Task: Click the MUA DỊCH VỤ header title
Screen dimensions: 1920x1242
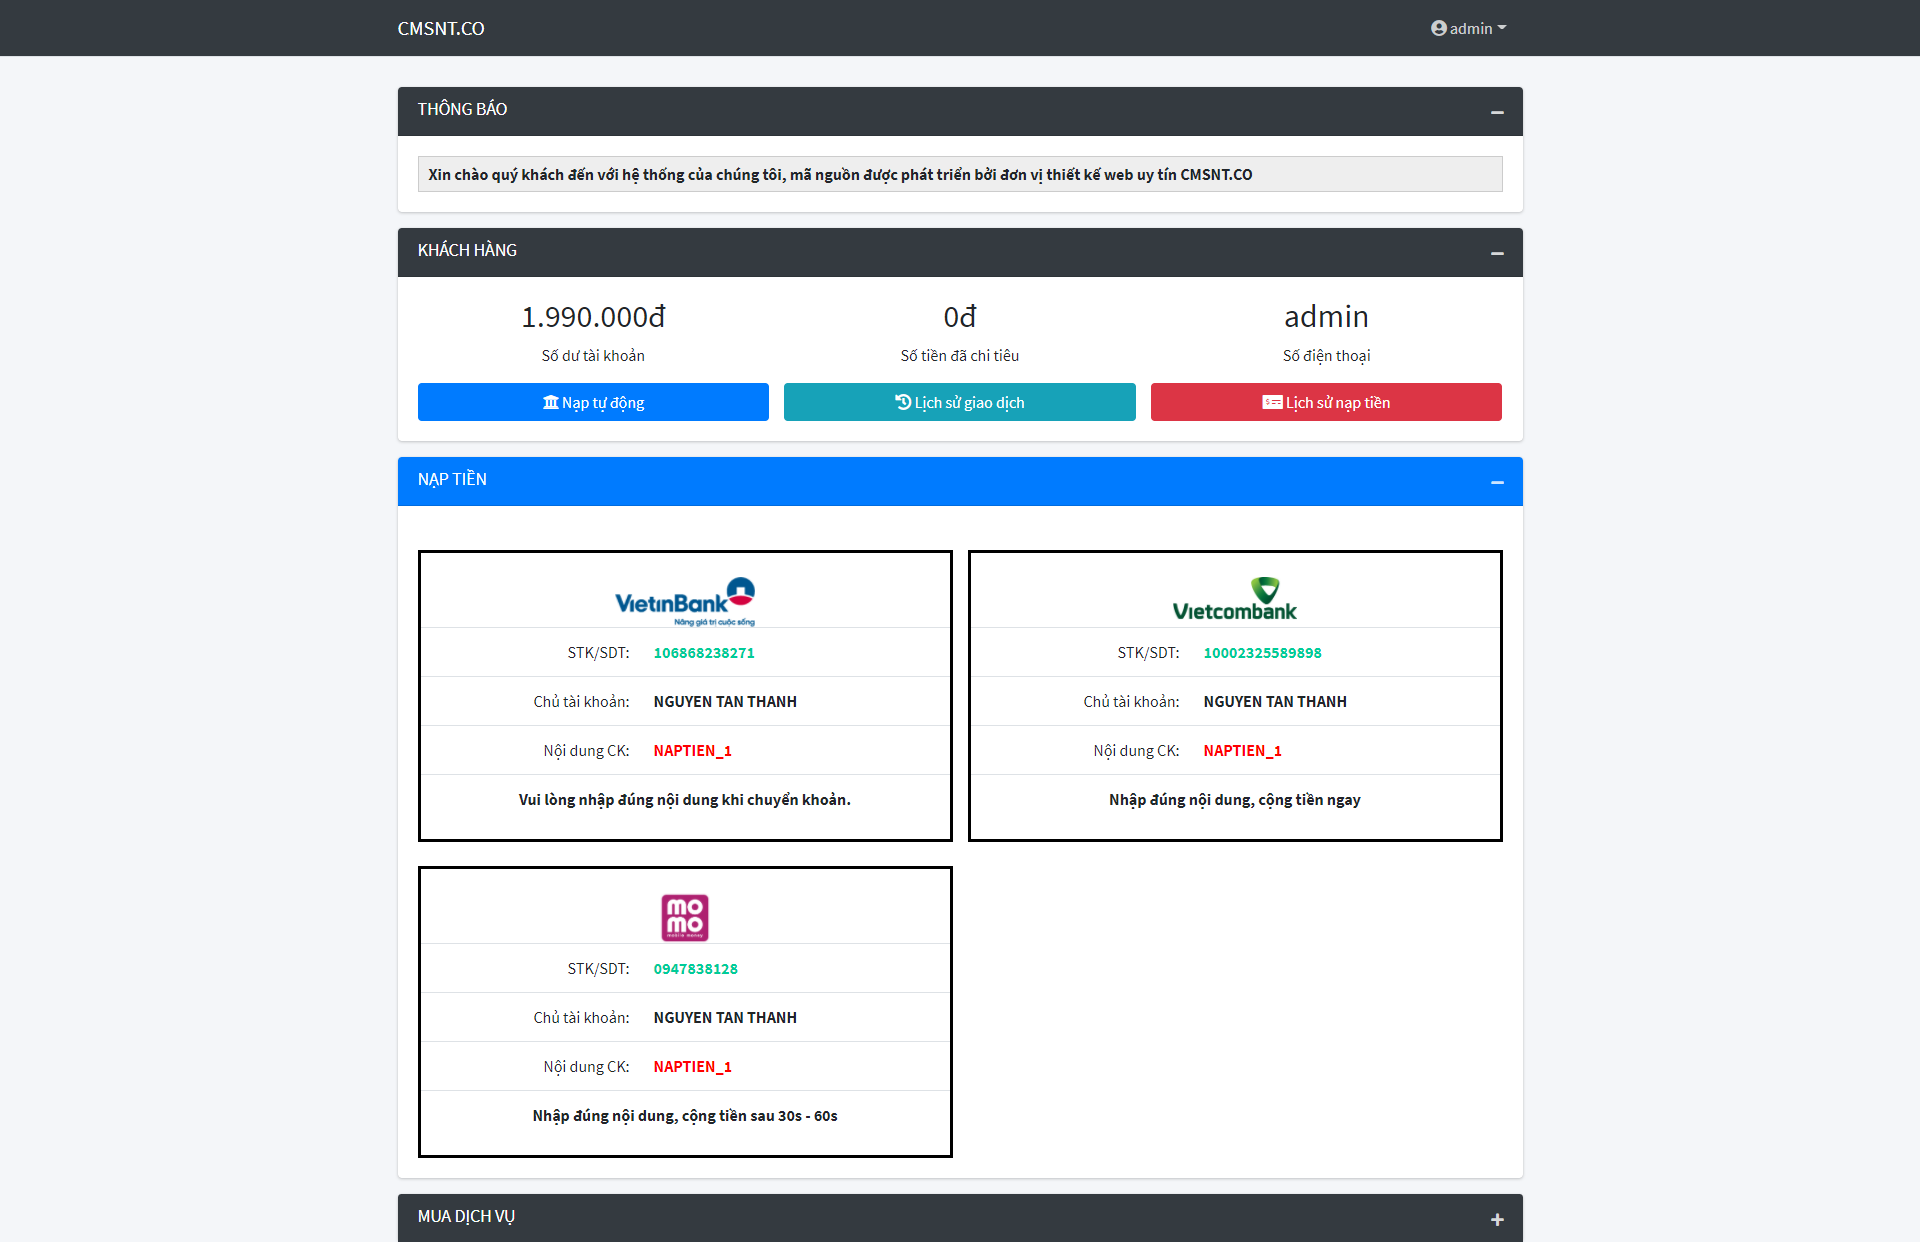Action: coord(466,1216)
